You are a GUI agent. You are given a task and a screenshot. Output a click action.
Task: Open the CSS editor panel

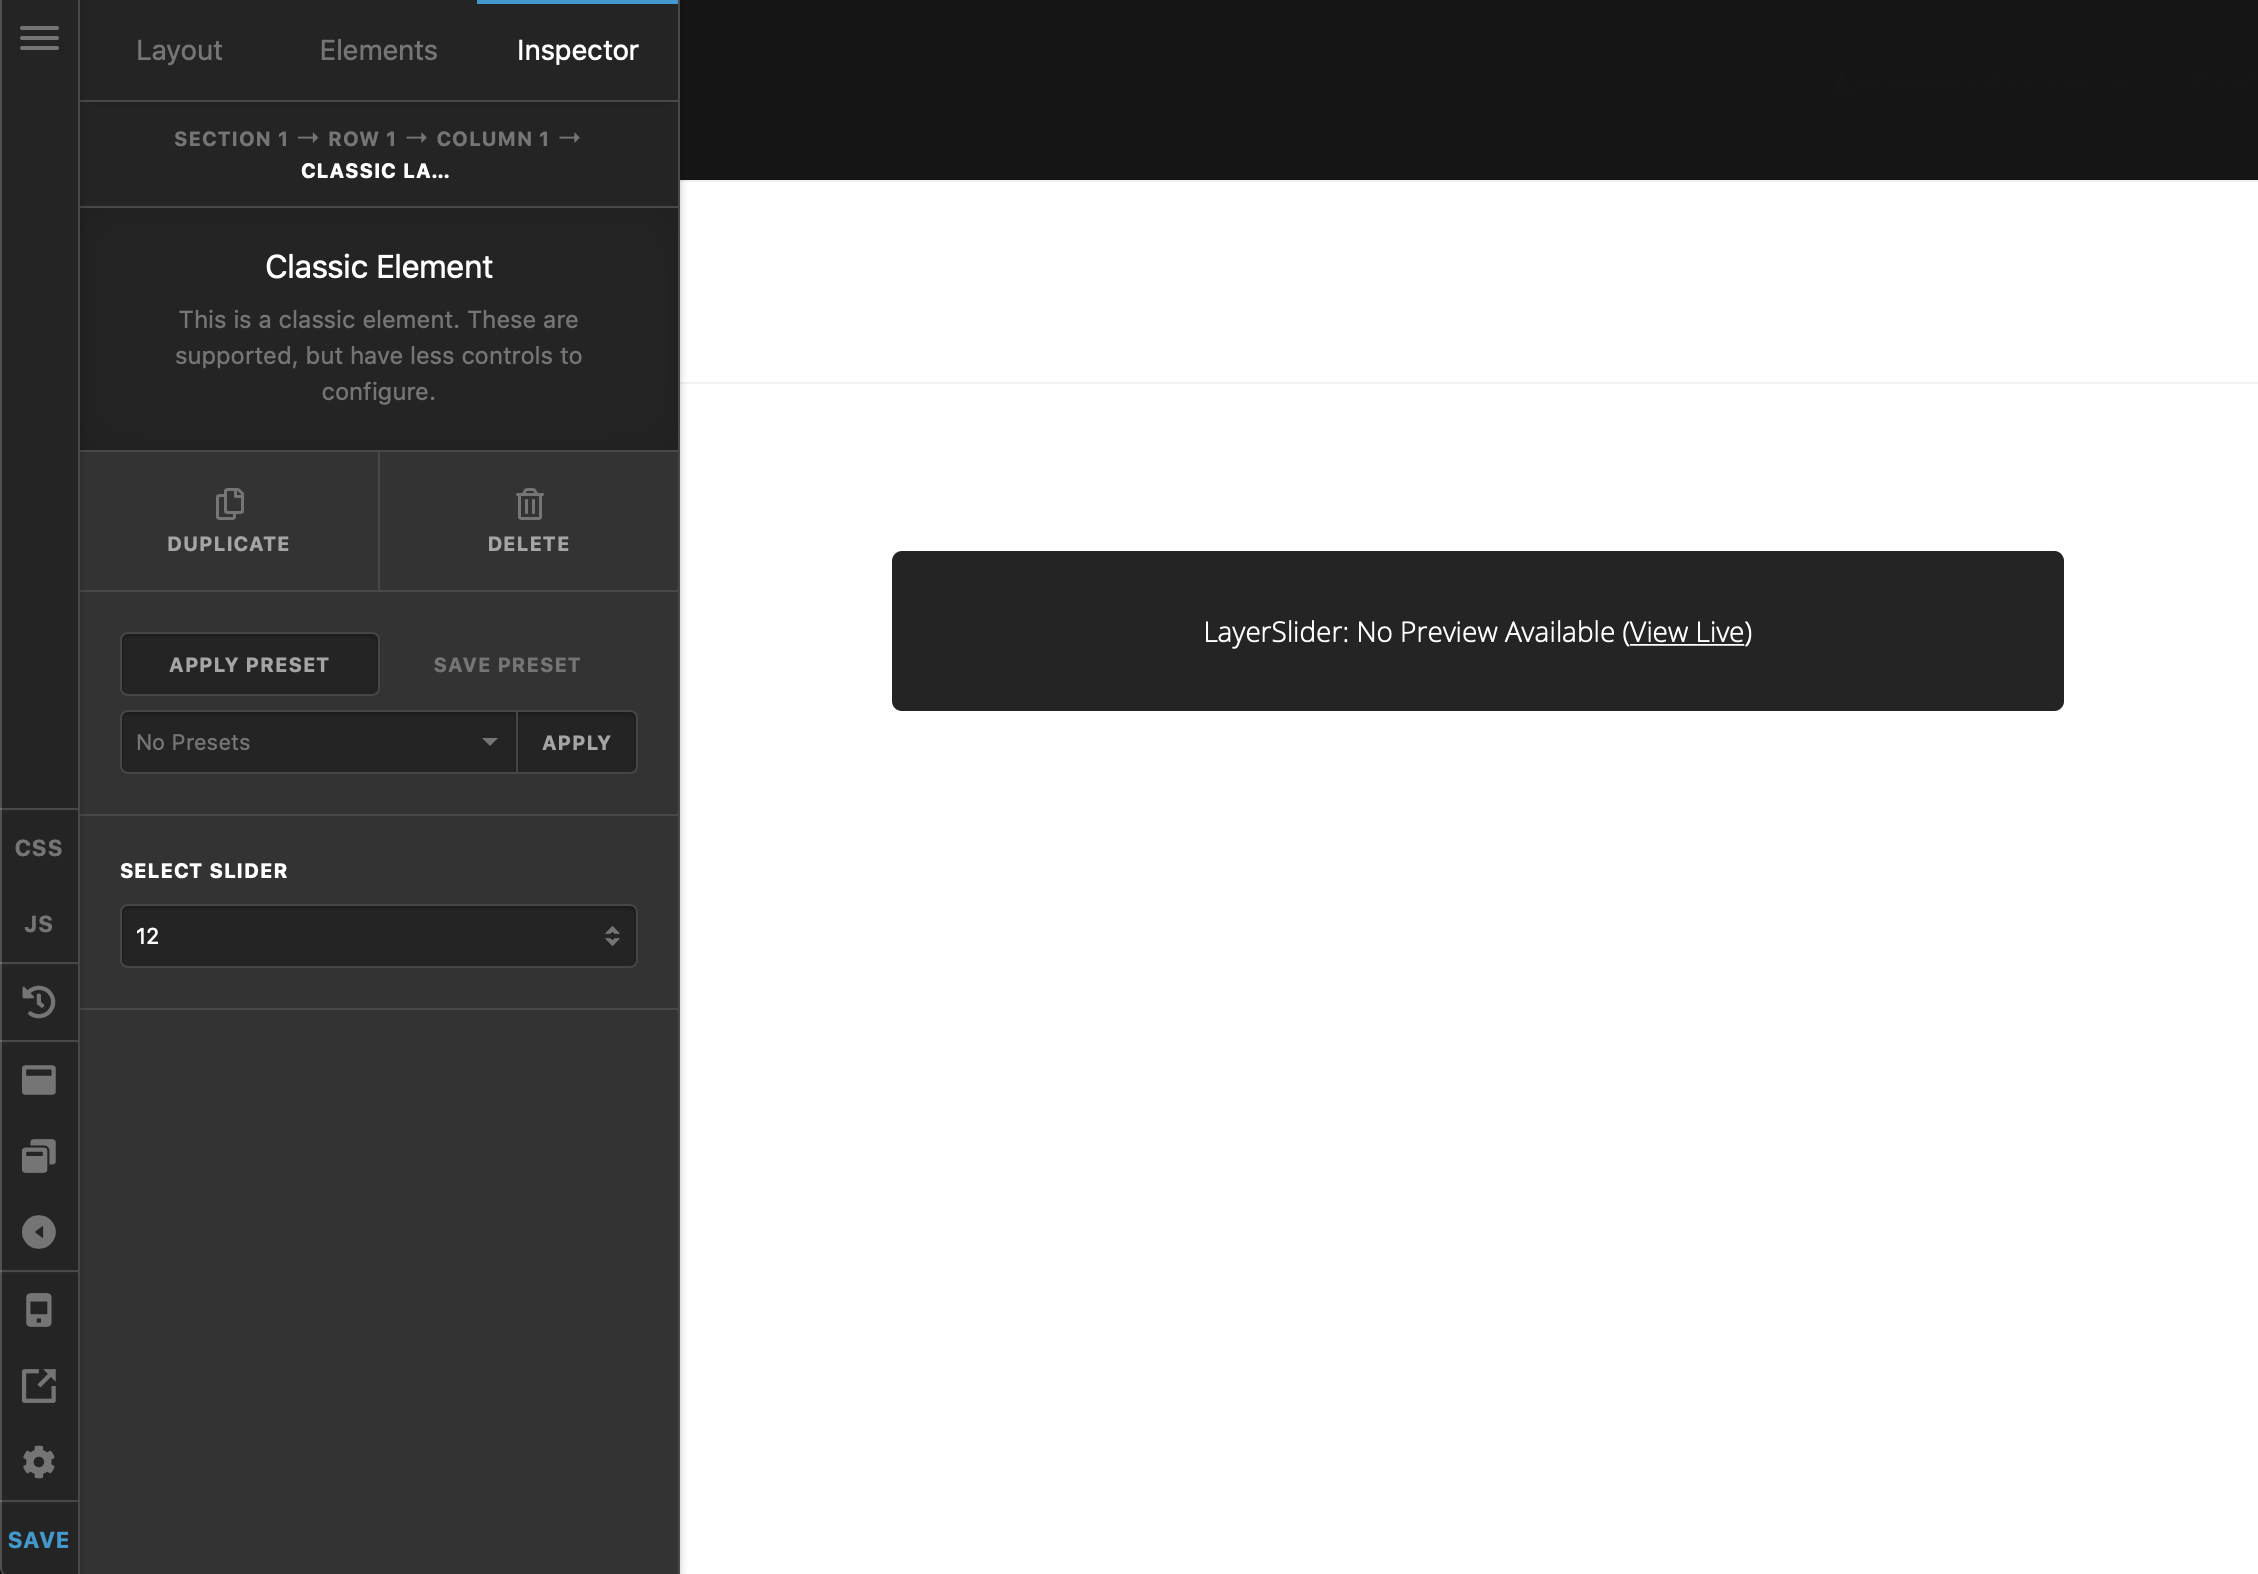(x=38, y=846)
